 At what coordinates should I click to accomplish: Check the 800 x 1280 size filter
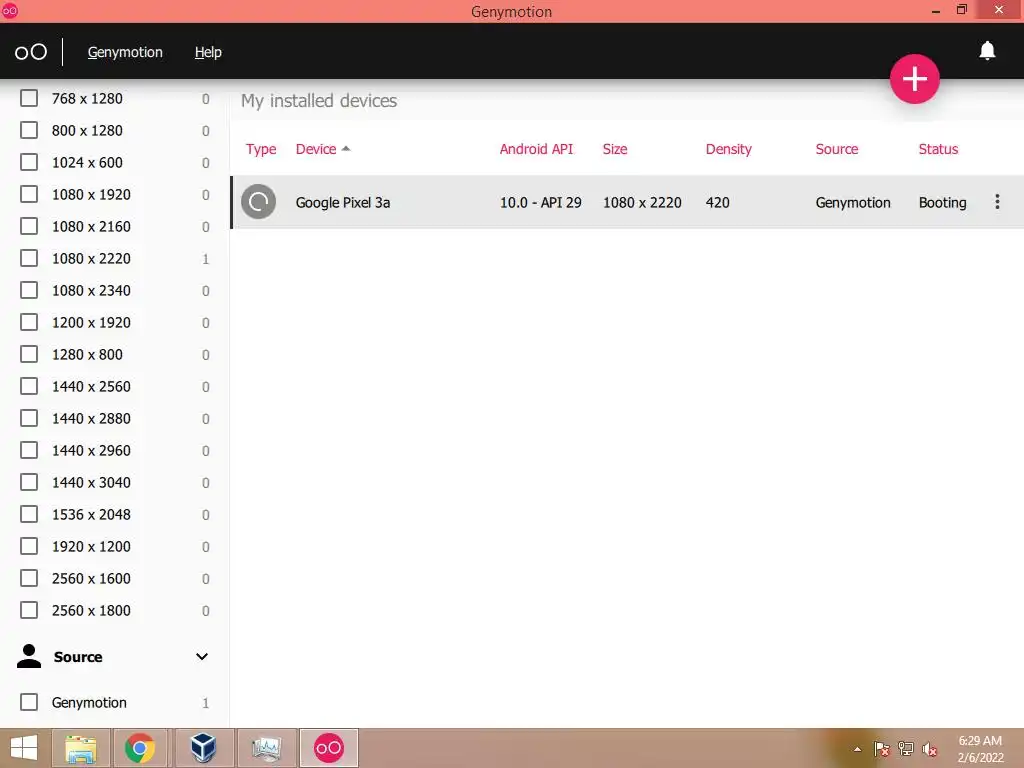29,130
